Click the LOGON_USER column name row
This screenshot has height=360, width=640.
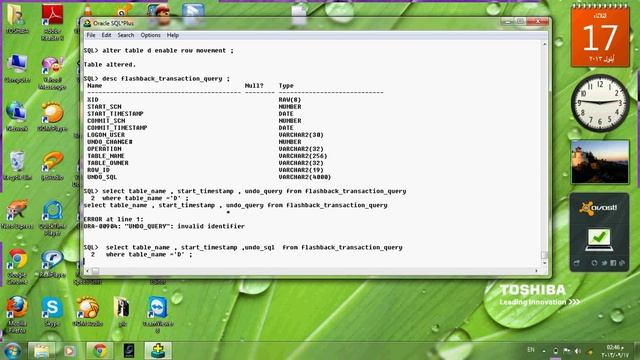(106, 135)
